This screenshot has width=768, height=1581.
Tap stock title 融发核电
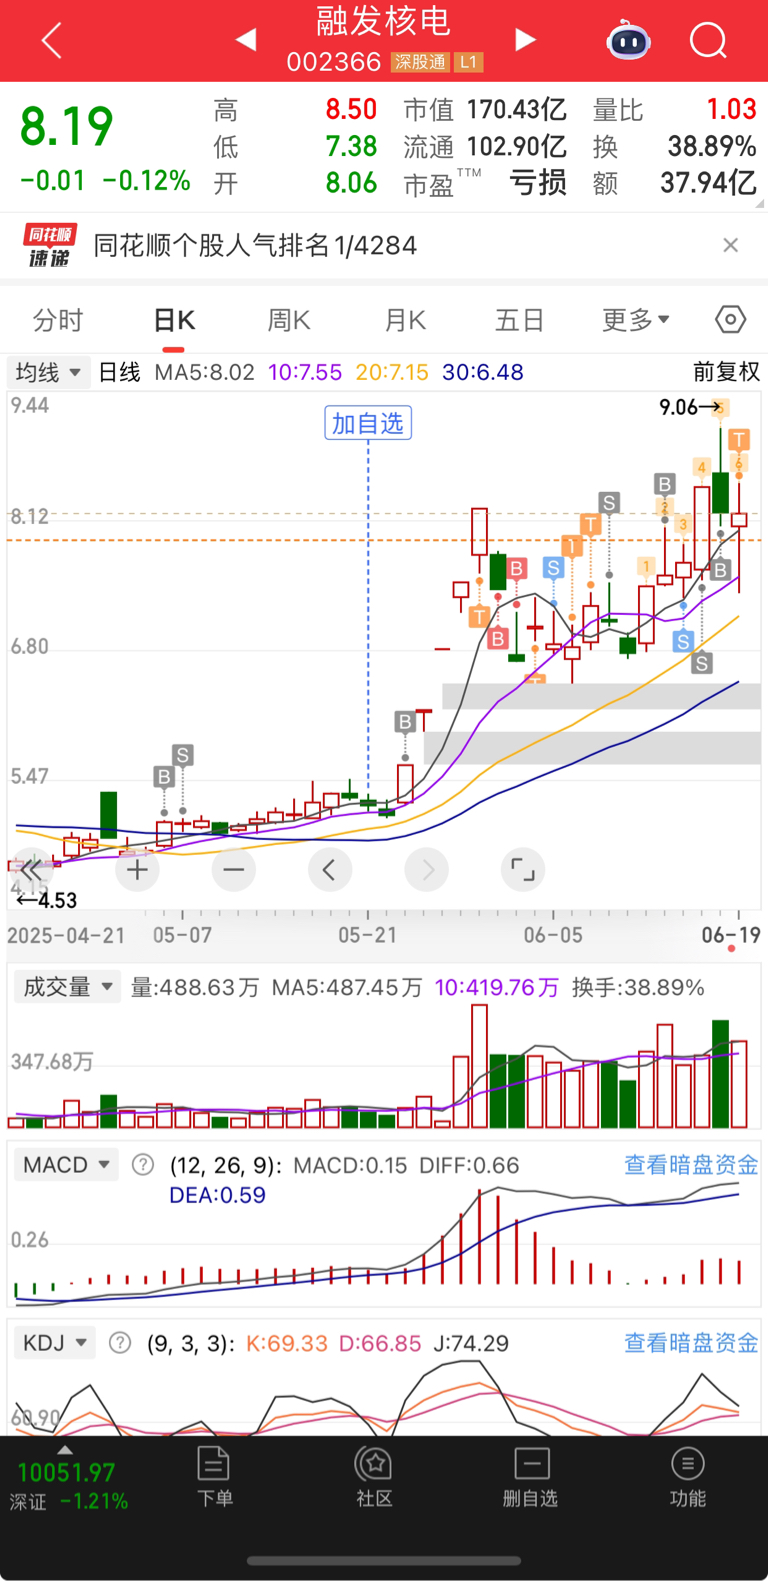[384, 22]
